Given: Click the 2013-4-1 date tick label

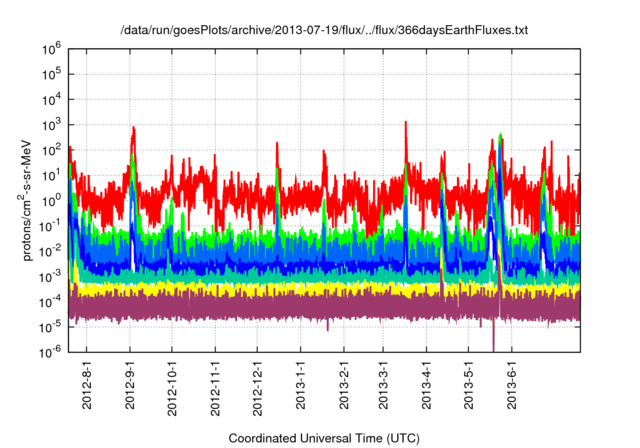Looking at the screenshot, I should point(428,386).
